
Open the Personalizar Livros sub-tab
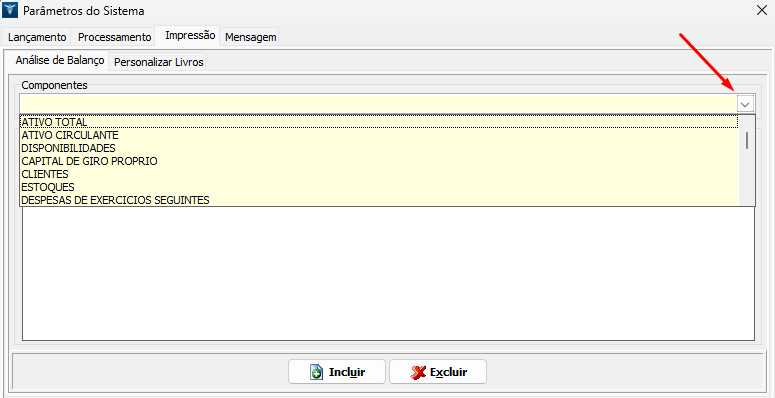click(x=158, y=63)
